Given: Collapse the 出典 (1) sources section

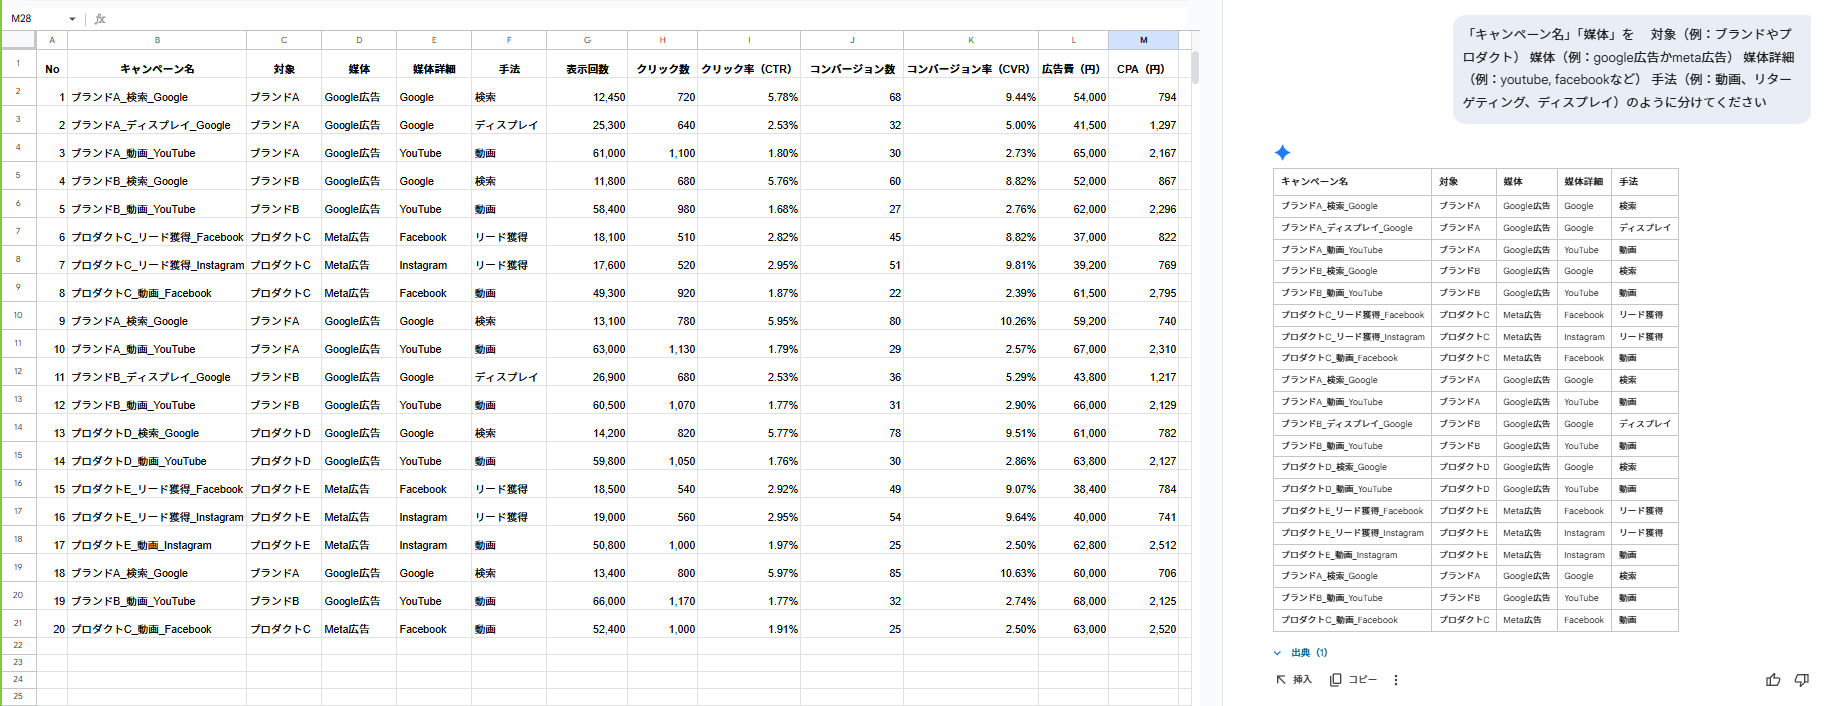Looking at the screenshot, I should tap(1277, 653).
